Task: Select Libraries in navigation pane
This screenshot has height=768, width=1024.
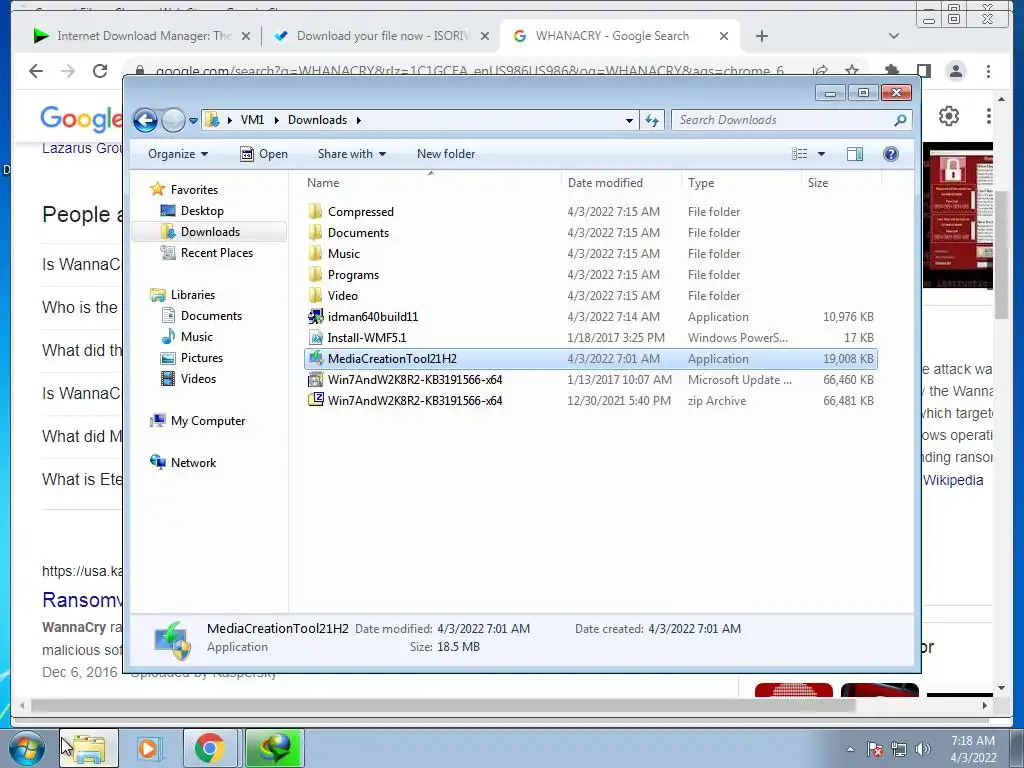Action: pos(192,295)
